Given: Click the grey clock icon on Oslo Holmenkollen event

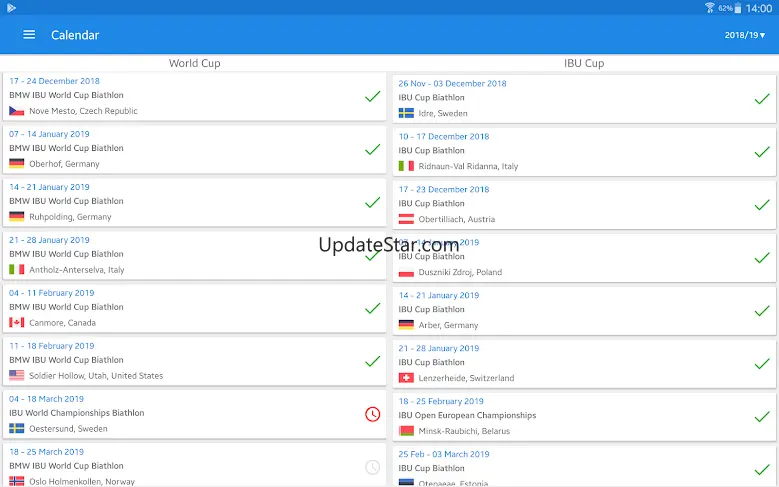Looking at the screenshot, I should (373, 467).
